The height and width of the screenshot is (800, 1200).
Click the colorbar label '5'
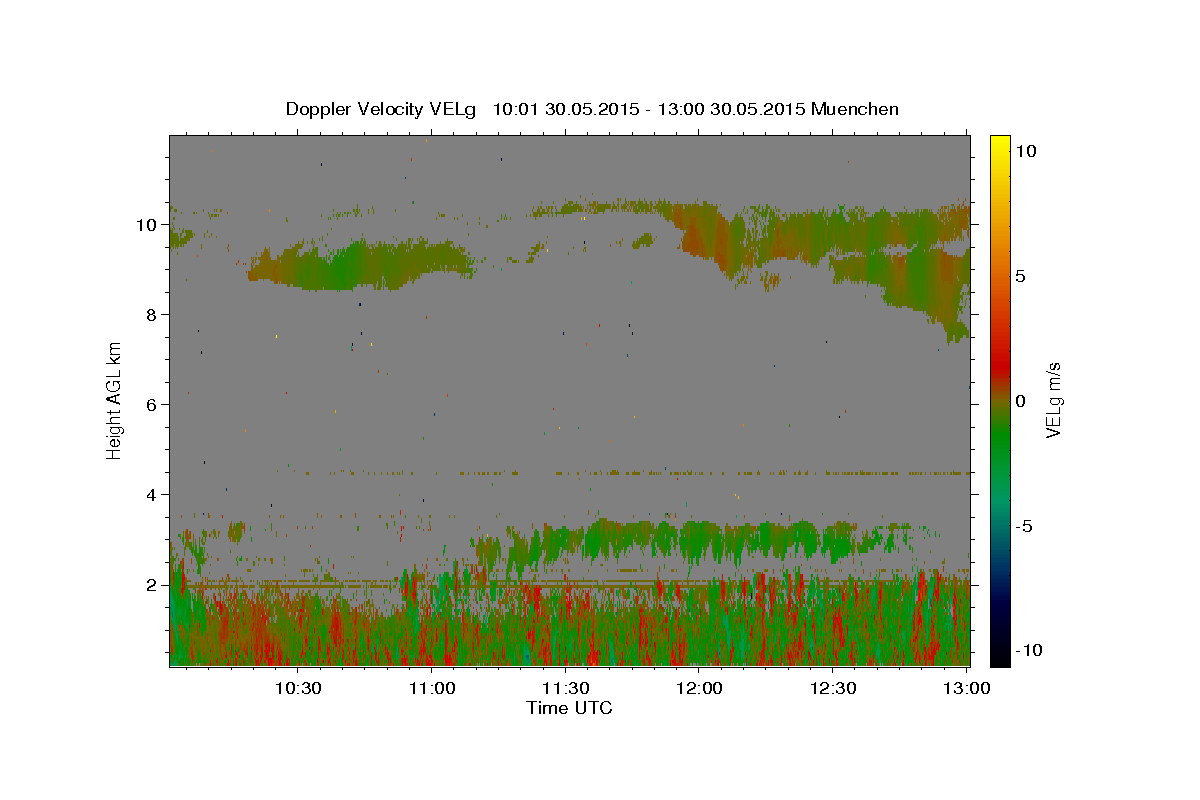(x=1020, y=276)
